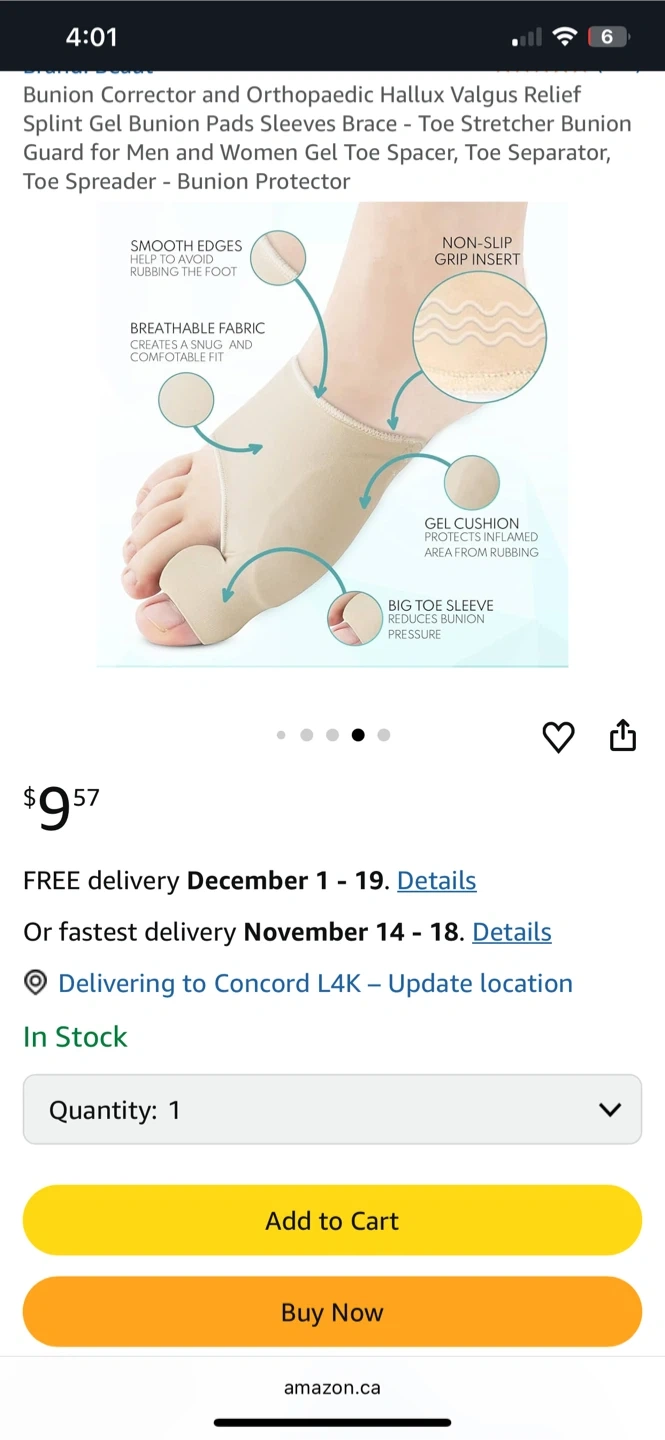Tap the bunion sleeve product image
Screen dimensions: 665x1440
pos(332,435)
